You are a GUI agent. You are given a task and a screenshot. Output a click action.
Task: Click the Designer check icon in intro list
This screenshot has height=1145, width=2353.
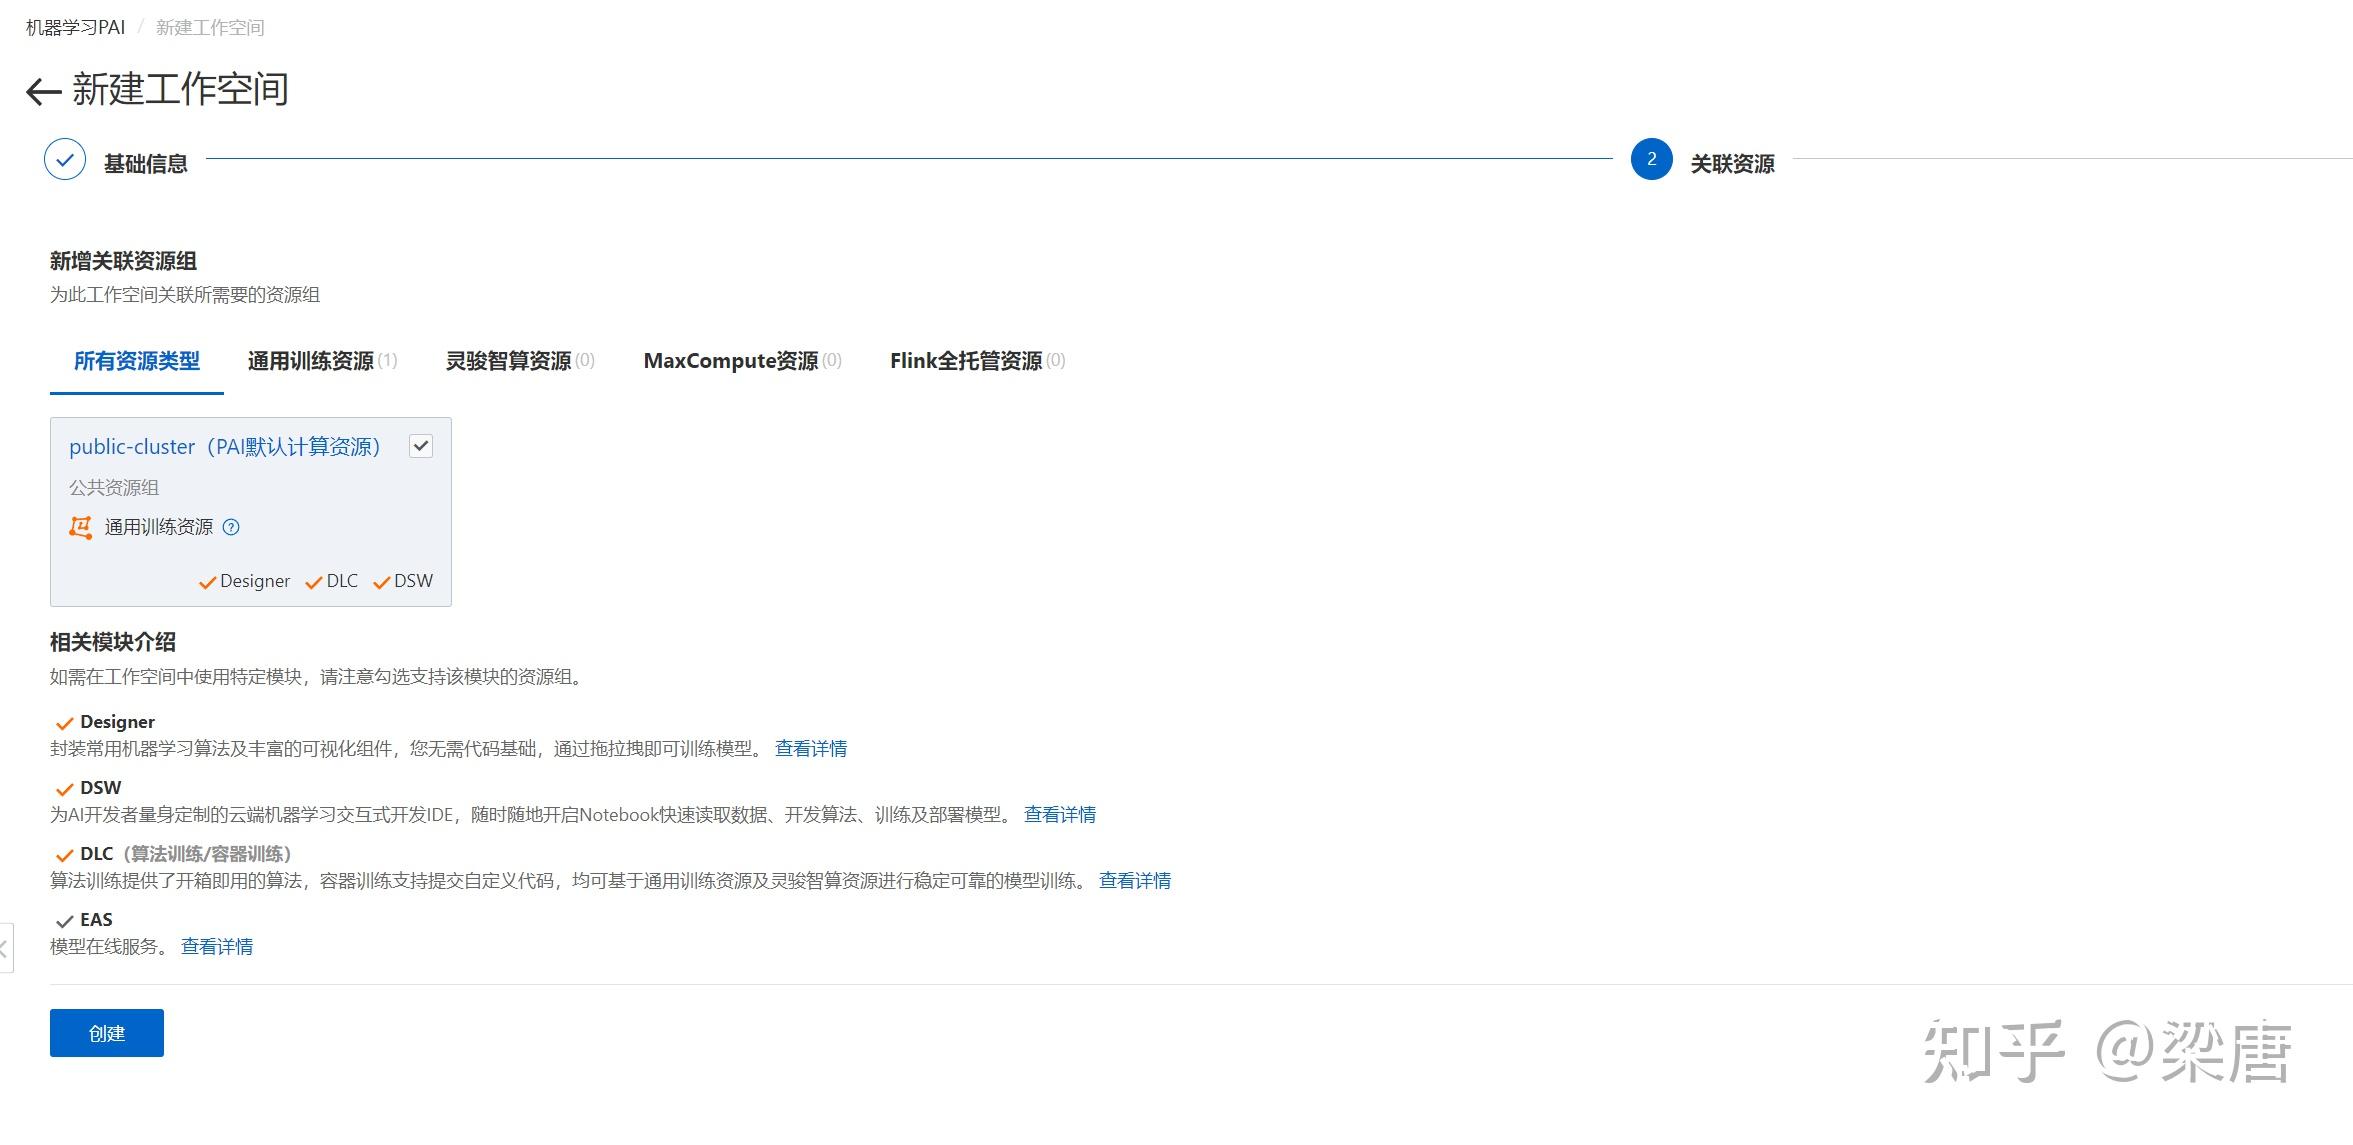click(x=65, y=723)
